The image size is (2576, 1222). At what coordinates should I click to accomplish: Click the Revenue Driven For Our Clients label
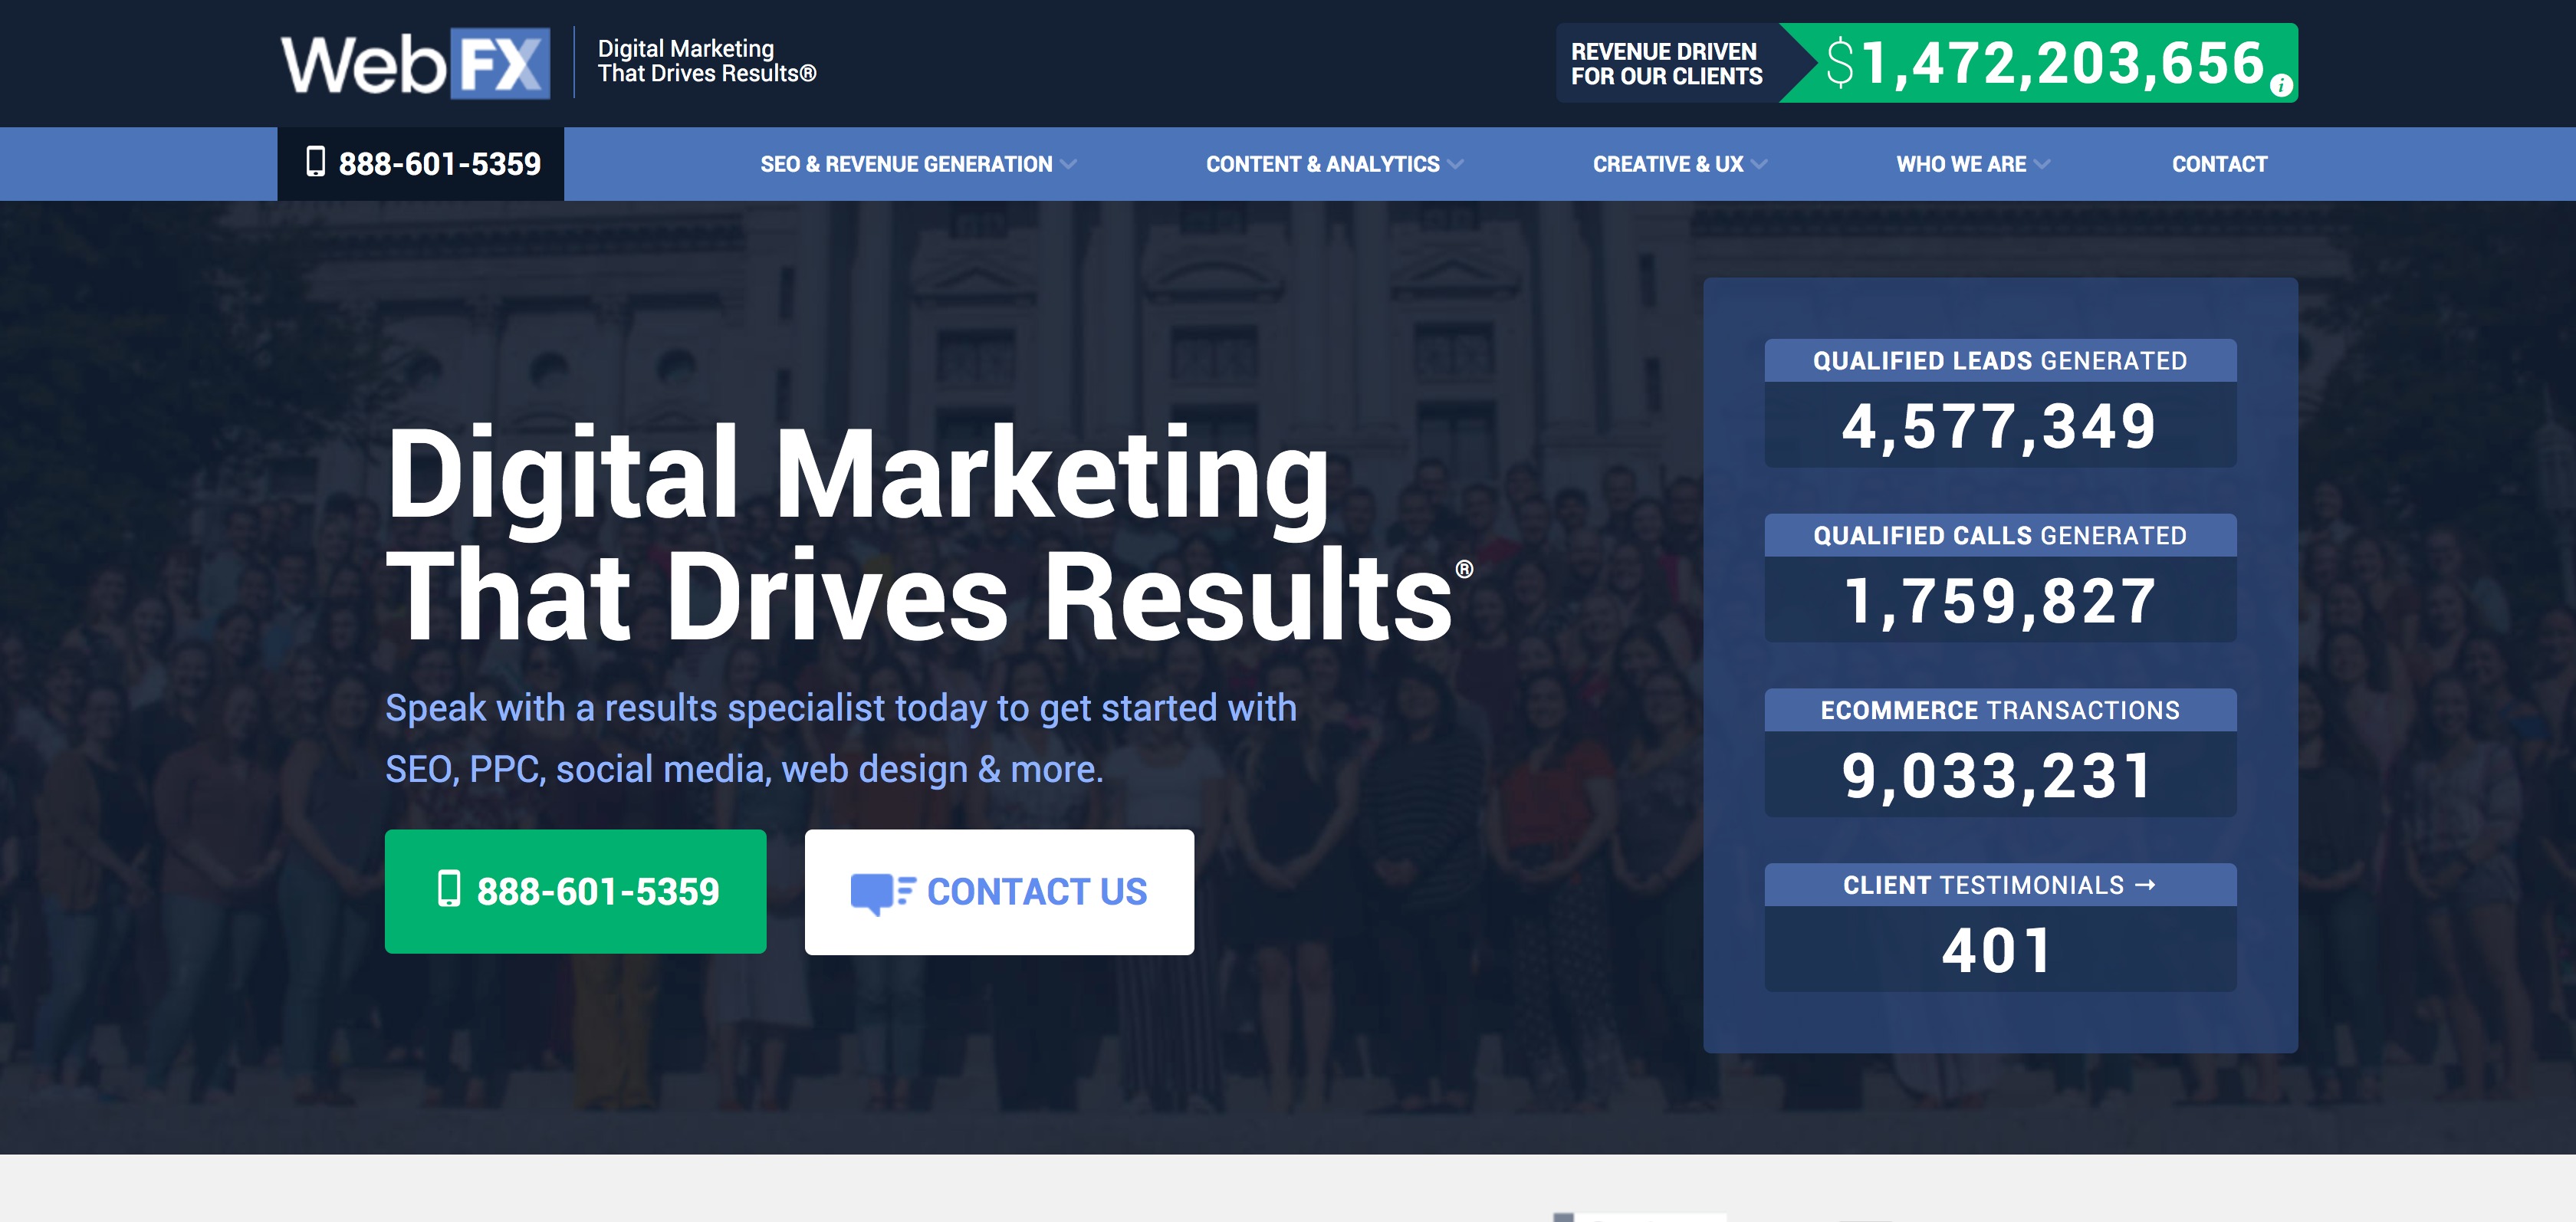(x=1666, y=63)
